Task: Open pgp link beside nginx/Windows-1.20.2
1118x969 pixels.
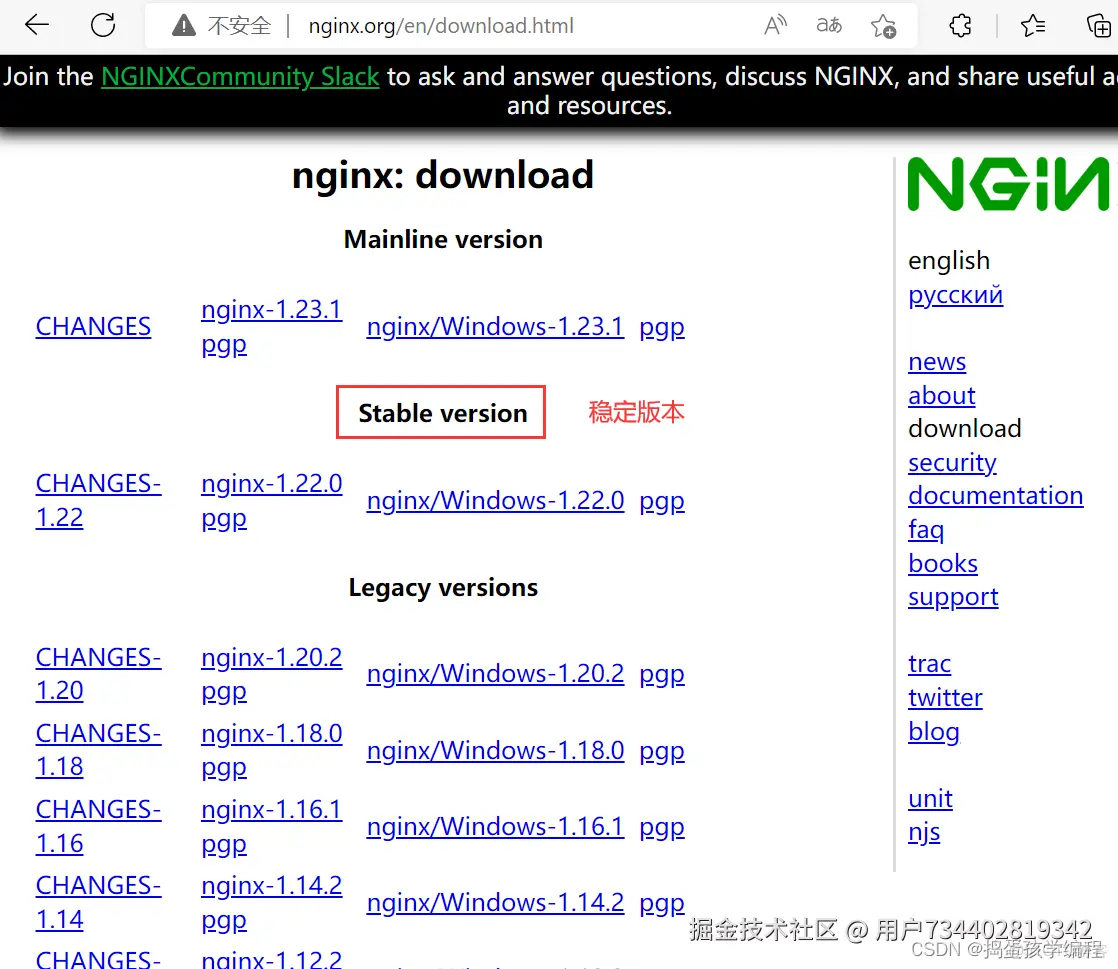Action: coord(662,675)
